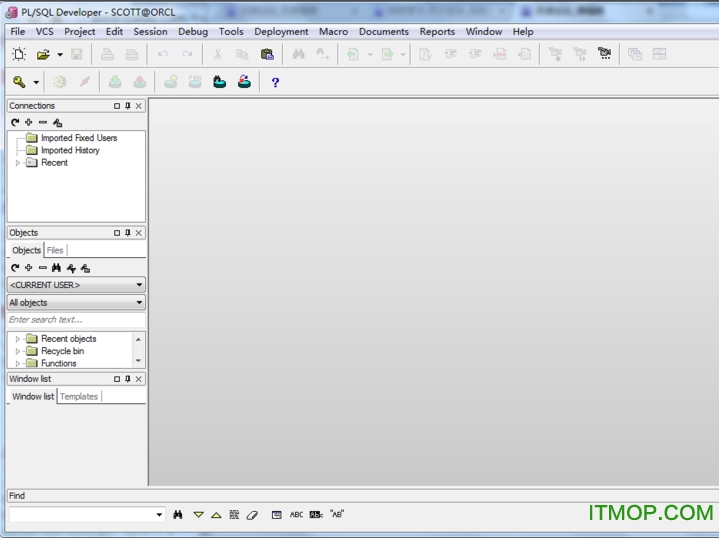Open the Debug menu
719x538 pixels.
coord(193,32)
